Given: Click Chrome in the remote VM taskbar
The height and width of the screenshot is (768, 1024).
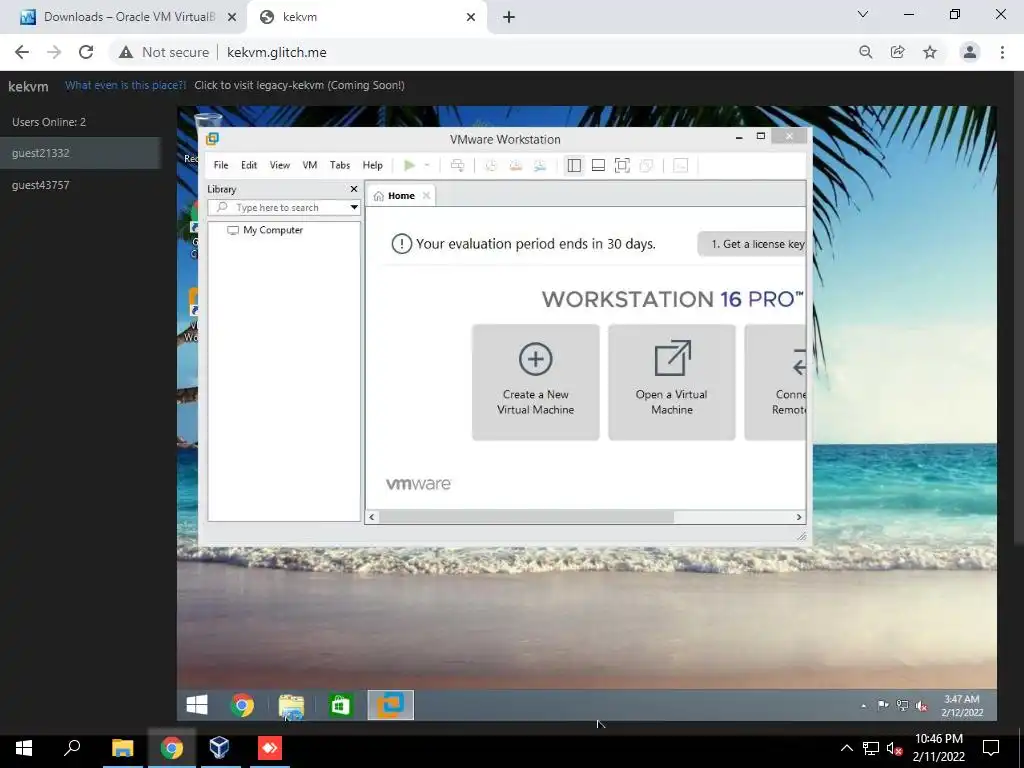Looking at the screenshot, I should pyautogui.click(x=242, y=705).
